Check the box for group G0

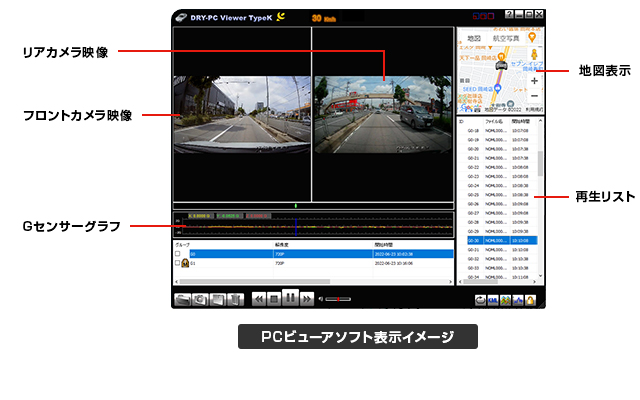[178, 254]
